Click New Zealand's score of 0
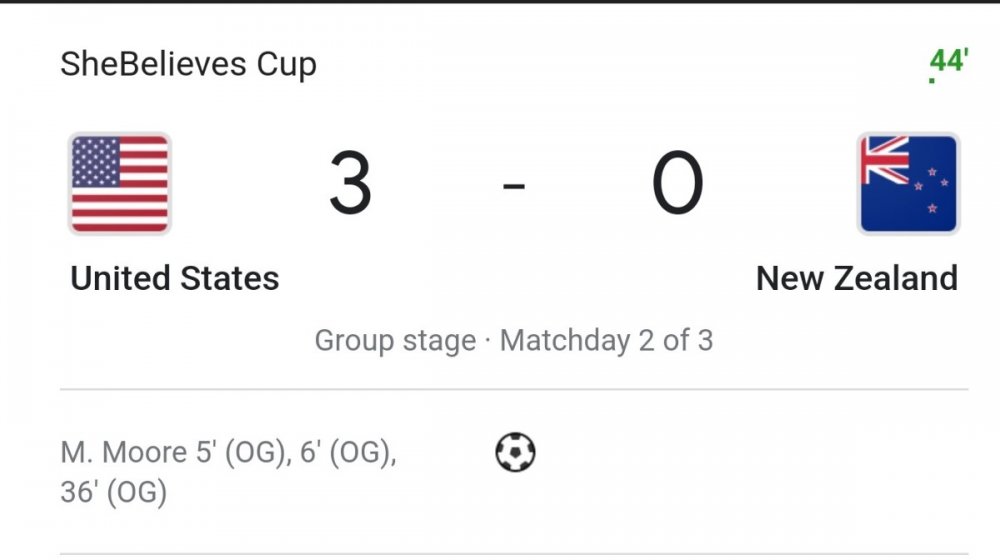The image size is (1000, 560). click(x=678, y=184)
